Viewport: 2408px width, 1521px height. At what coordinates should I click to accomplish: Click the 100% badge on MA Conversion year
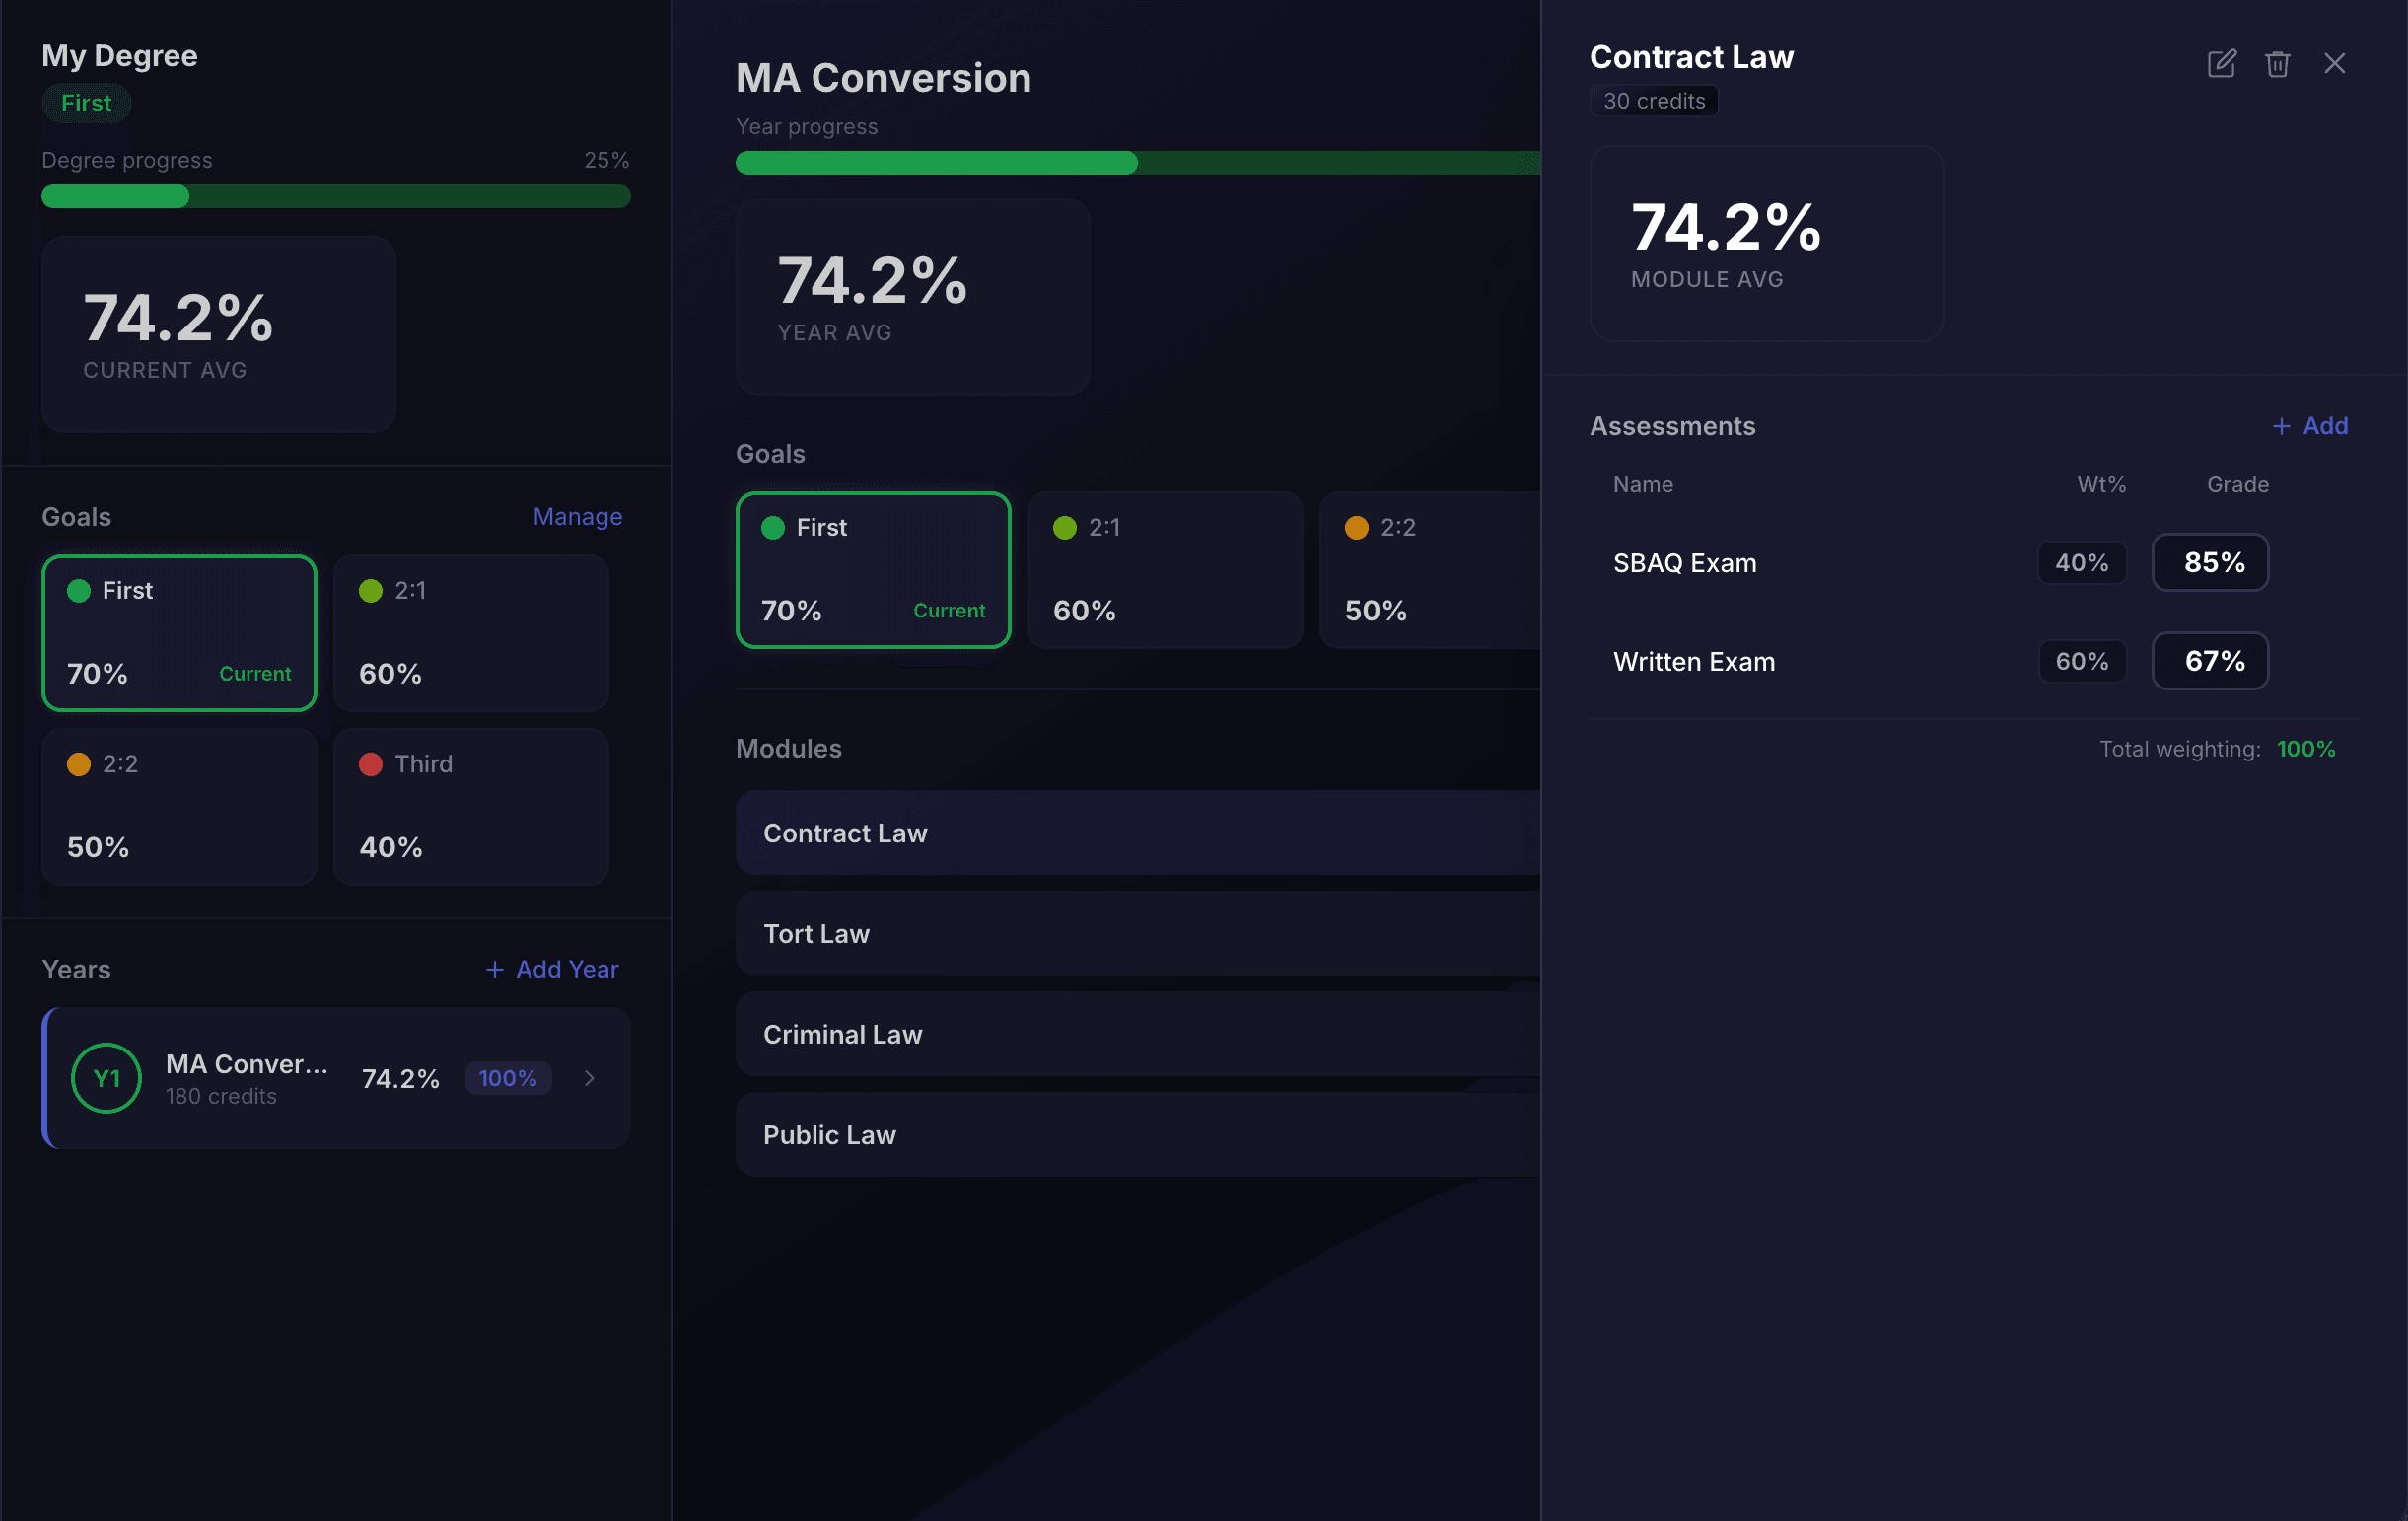click(508, 1078)
